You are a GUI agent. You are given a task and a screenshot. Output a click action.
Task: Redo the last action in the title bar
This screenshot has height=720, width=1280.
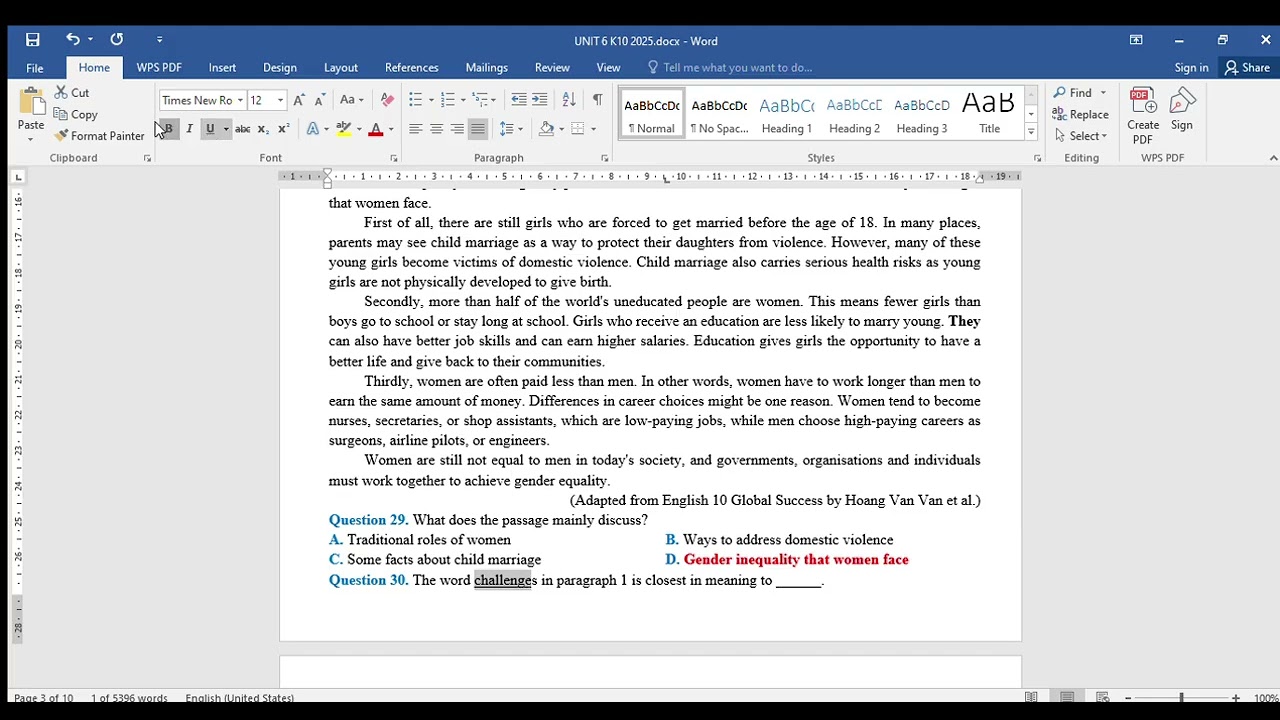point(117,40)
